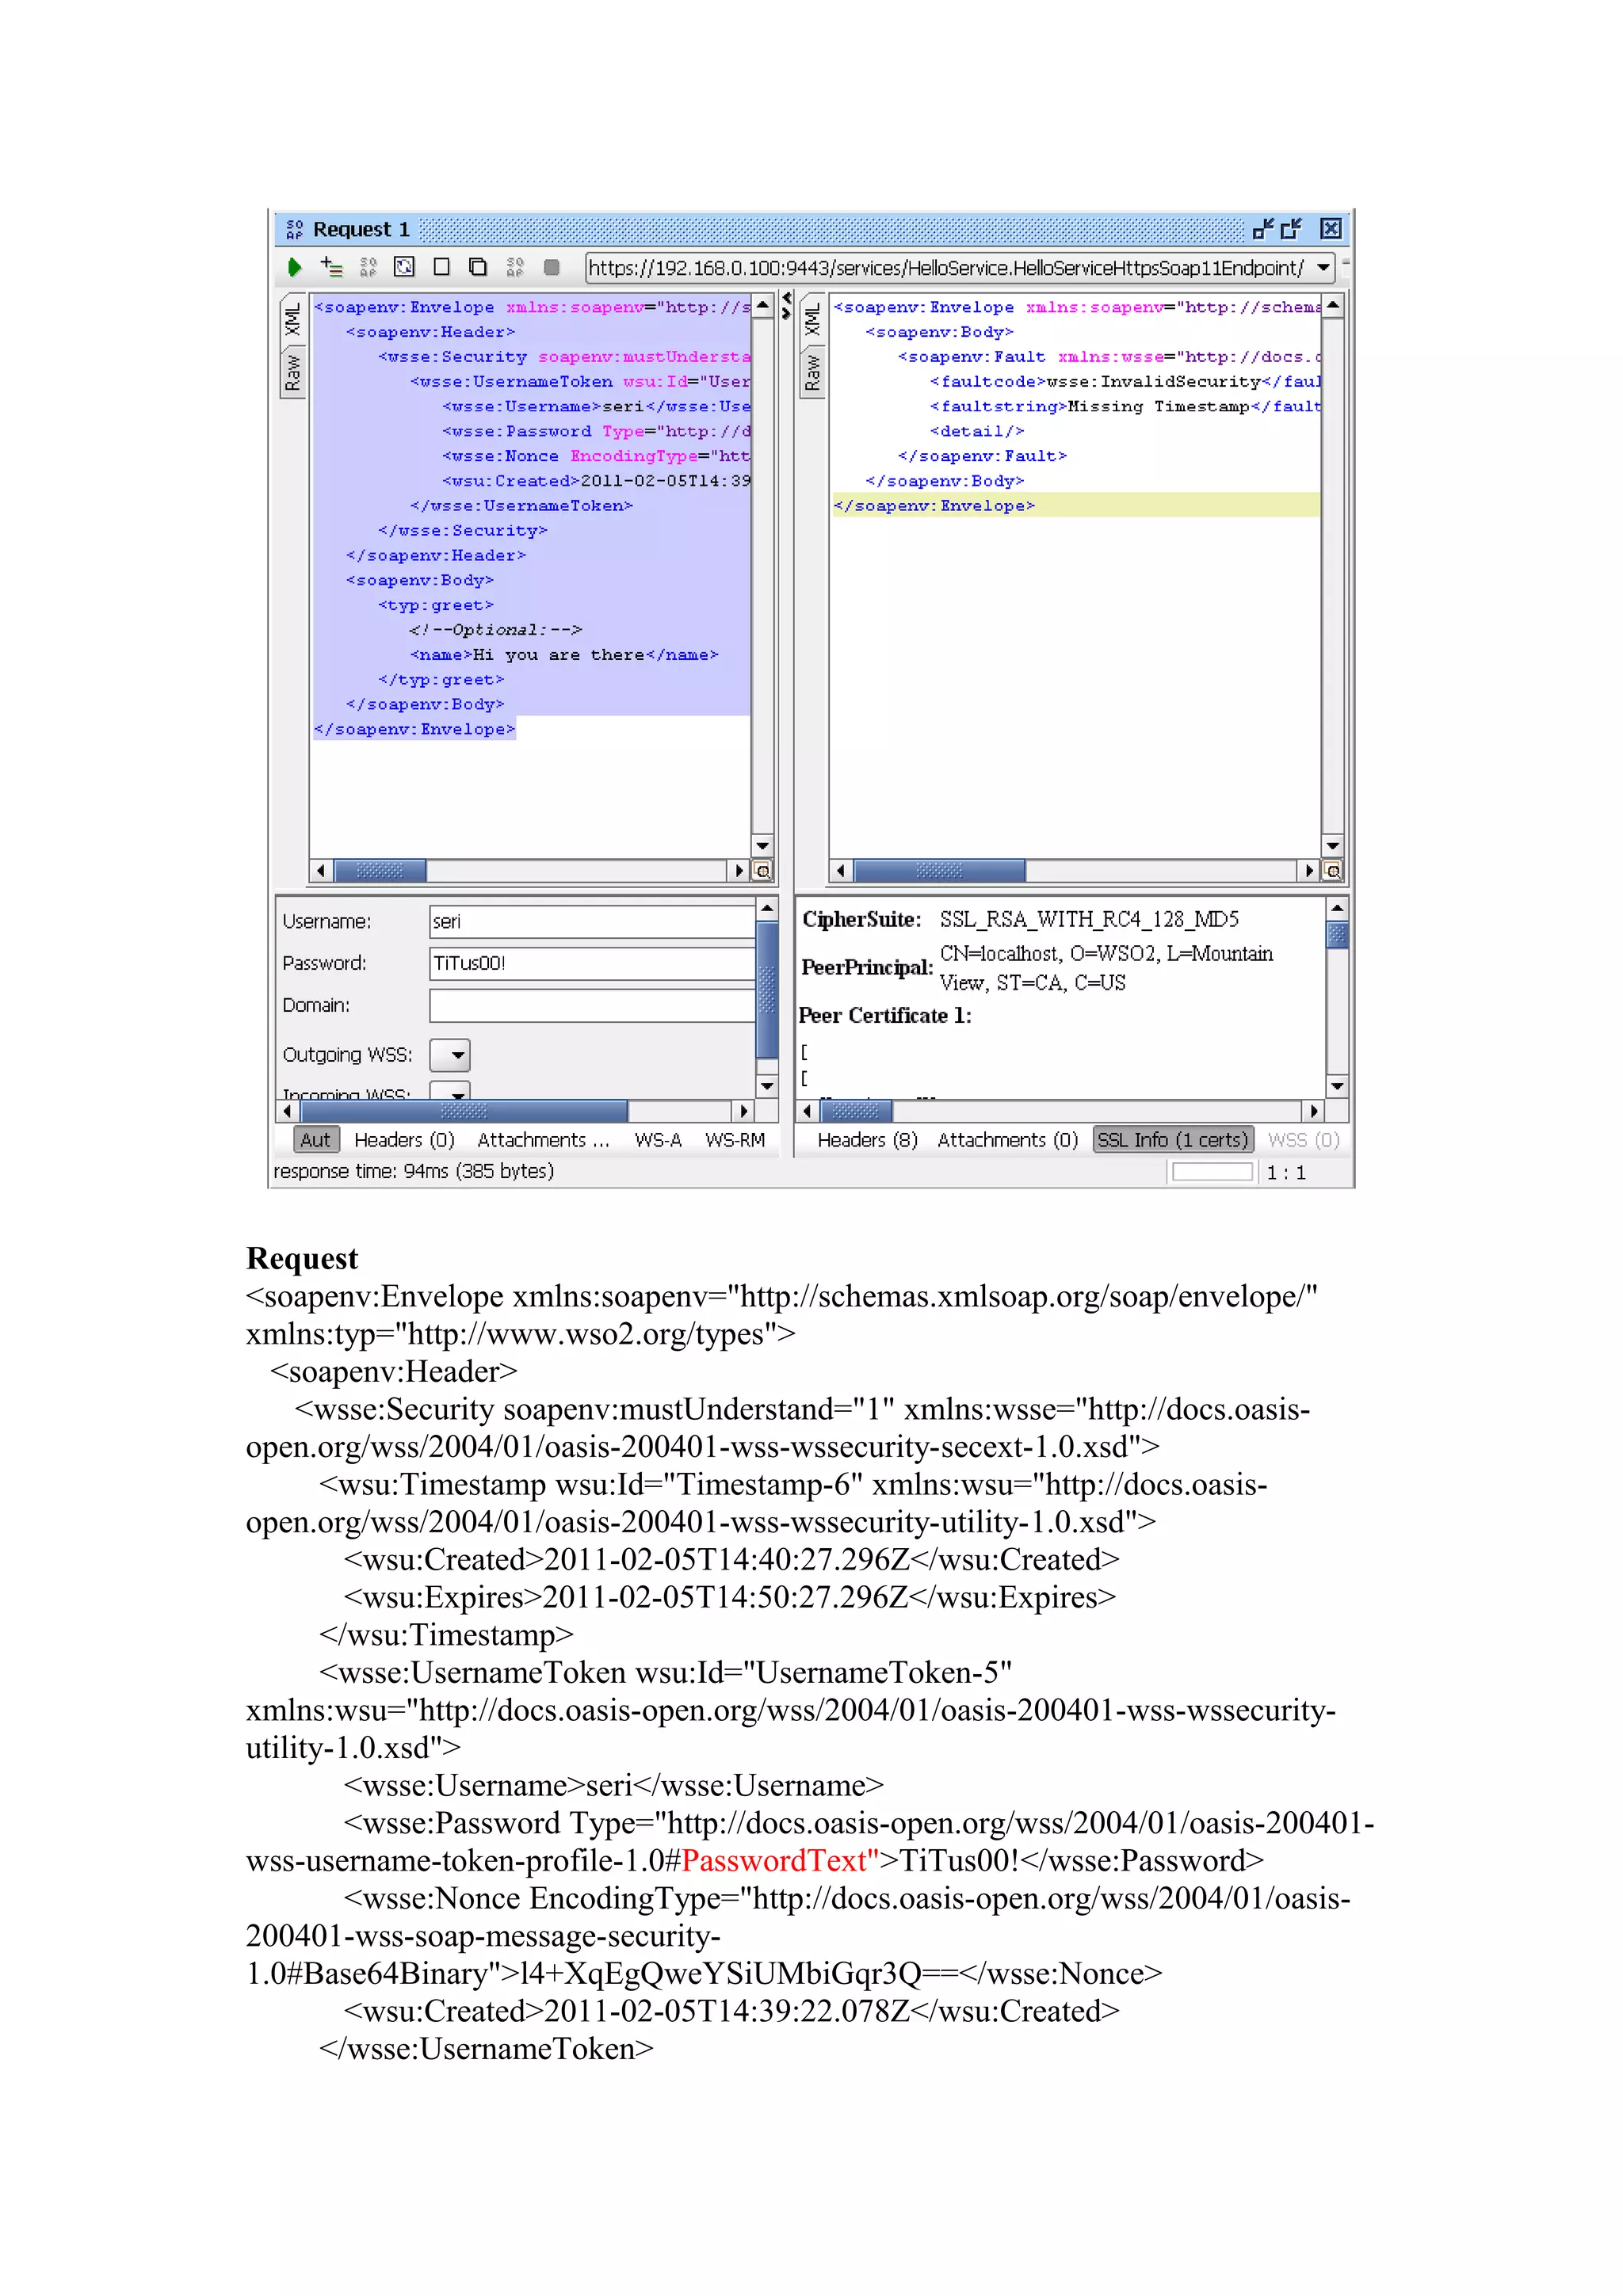The height and width of the screenshot is (2296, 1623).
Task: Open the WS-RM tab
Action: 735,1140
